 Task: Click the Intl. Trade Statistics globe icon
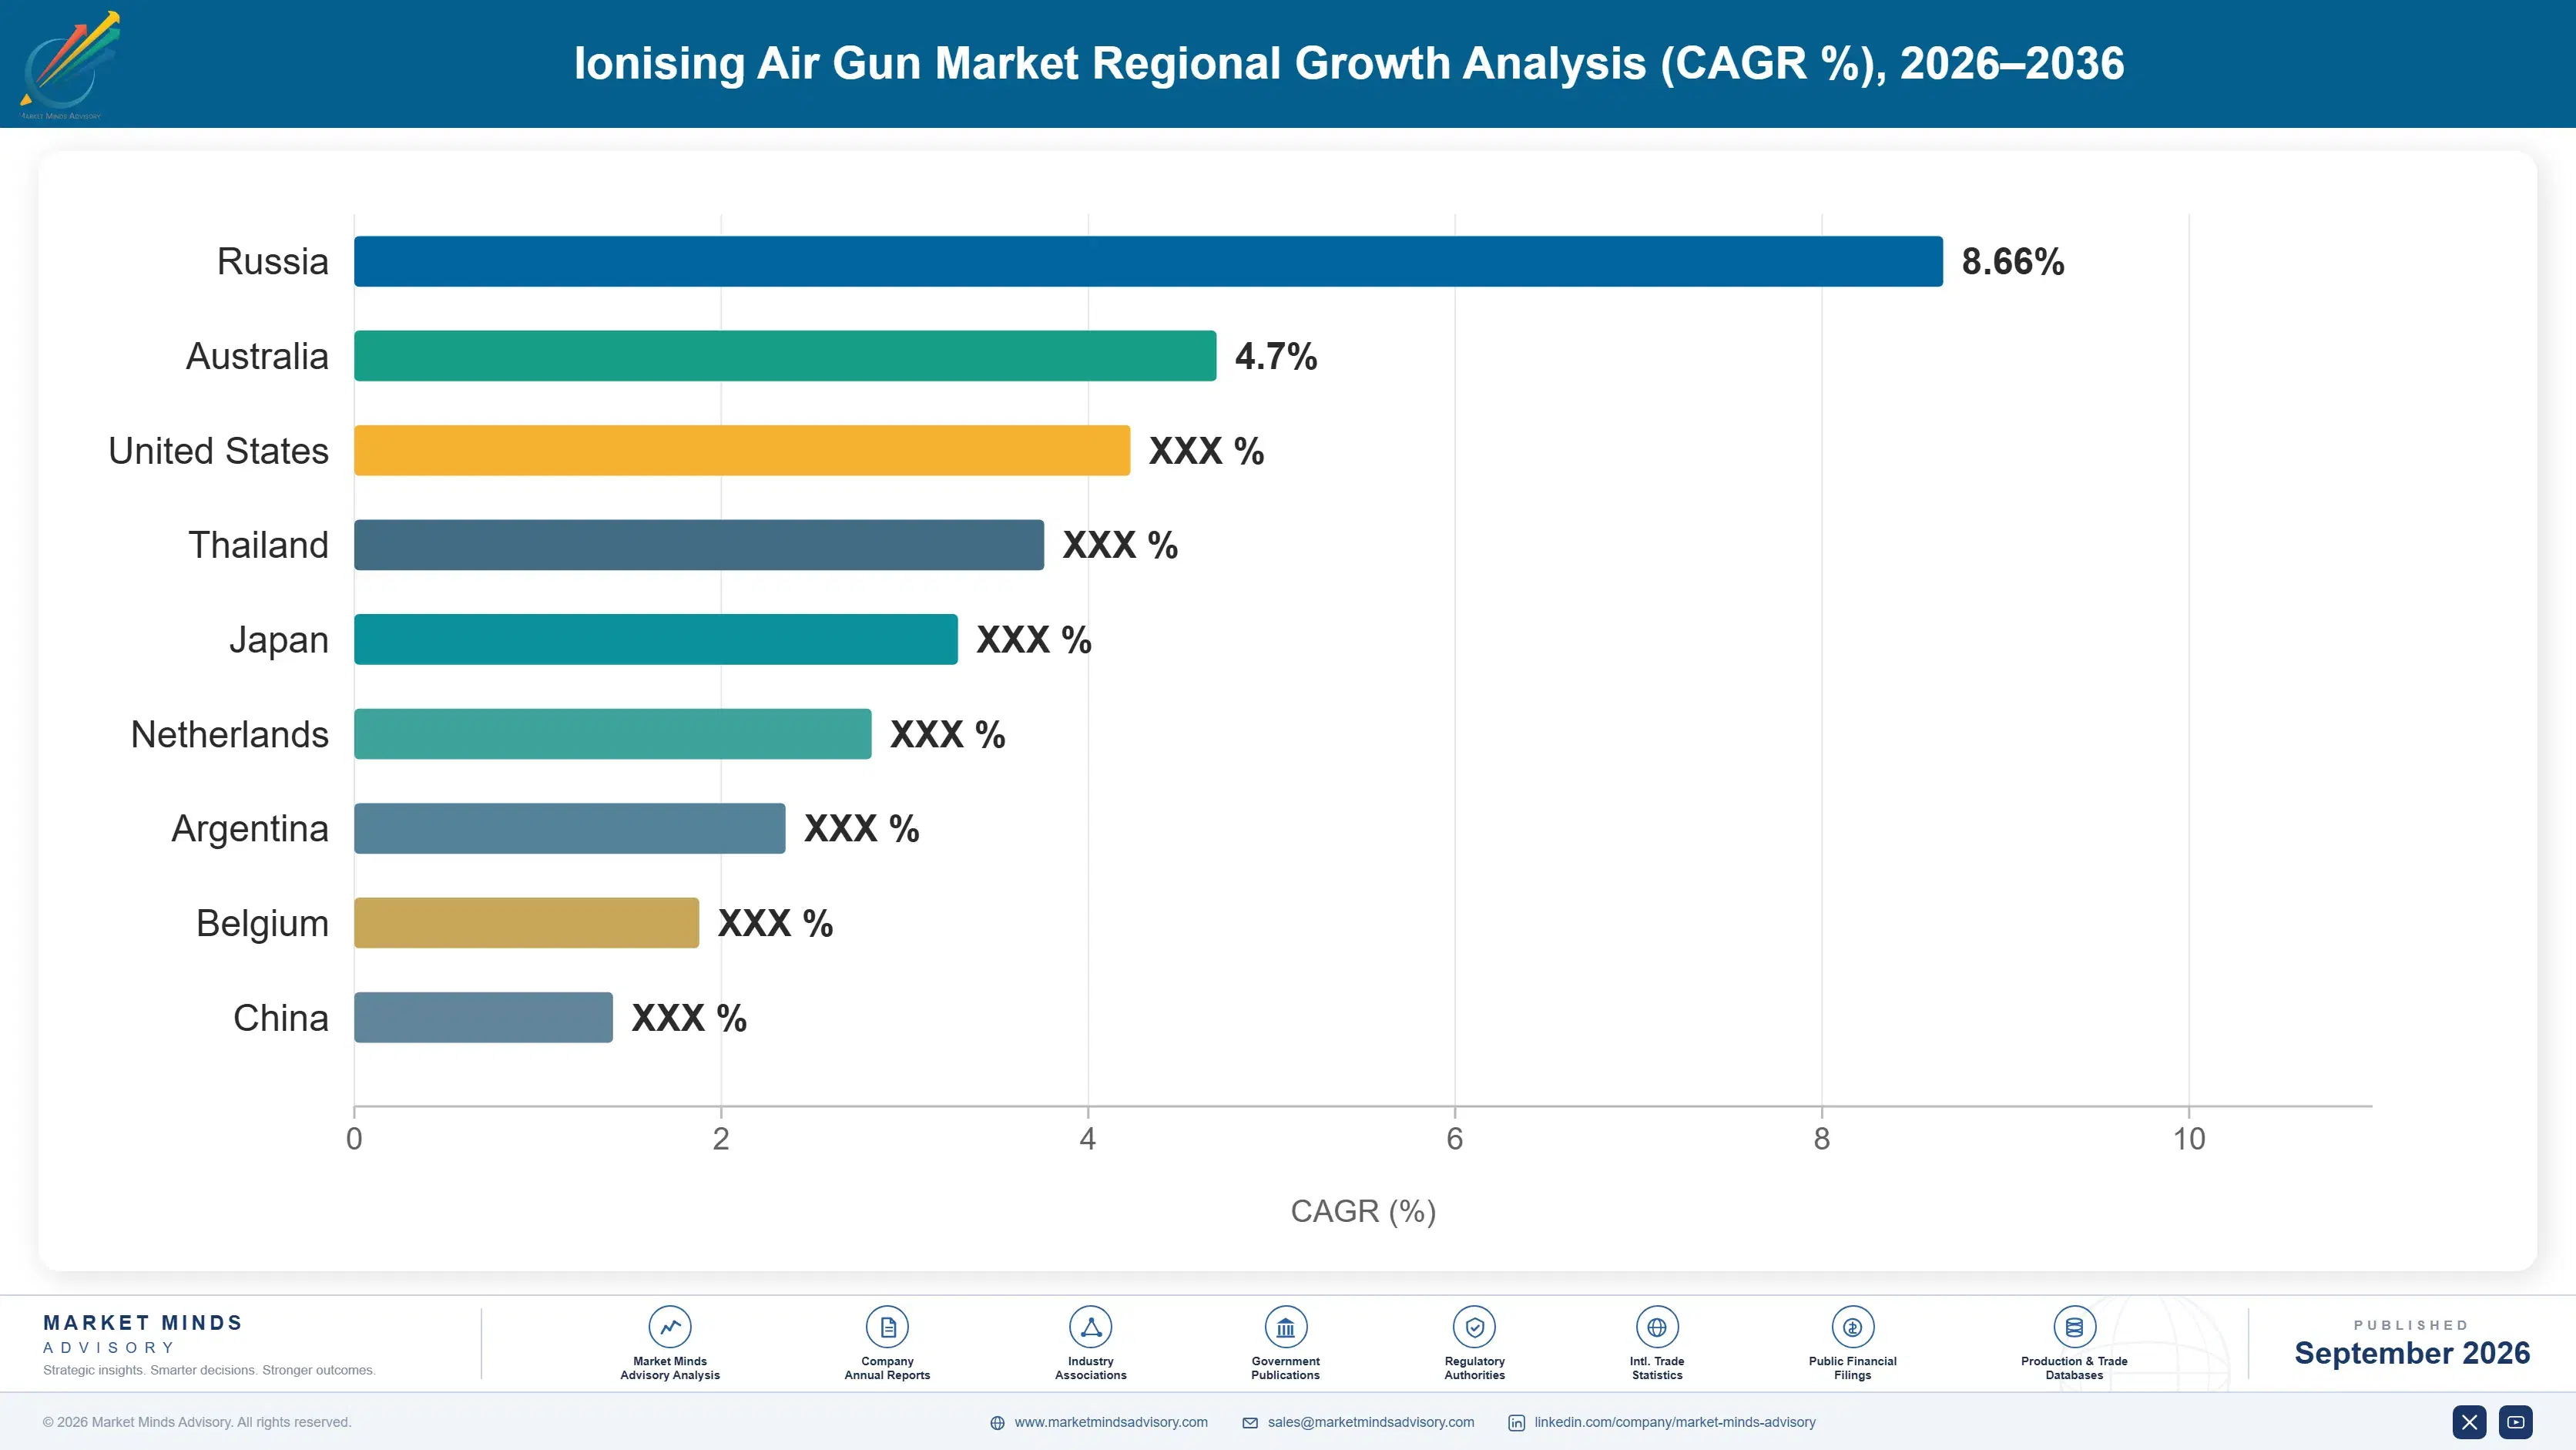click(1657, 1327)
